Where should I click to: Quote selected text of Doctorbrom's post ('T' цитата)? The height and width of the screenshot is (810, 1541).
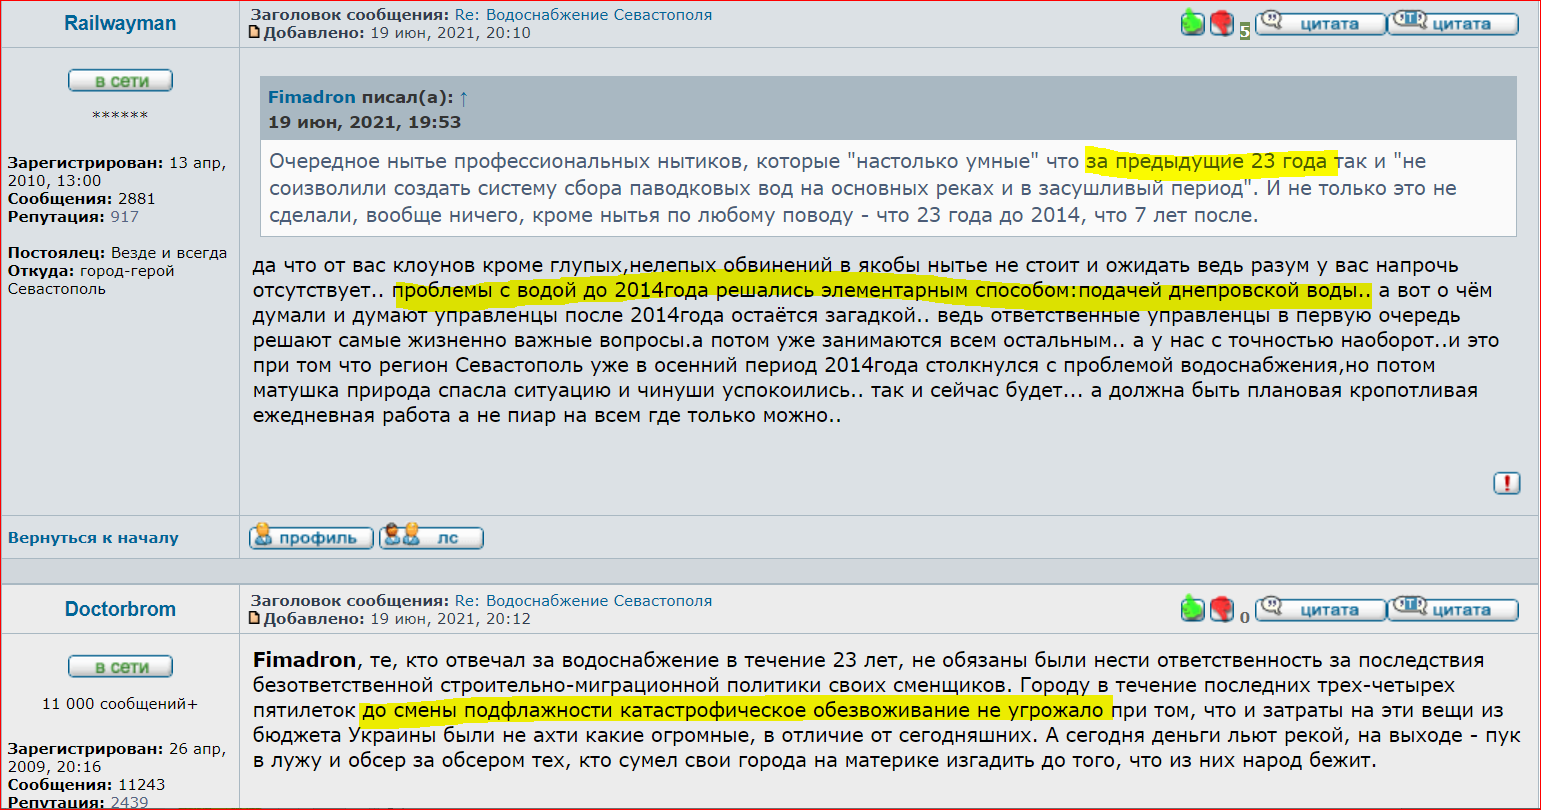(x=1453, y=609)
